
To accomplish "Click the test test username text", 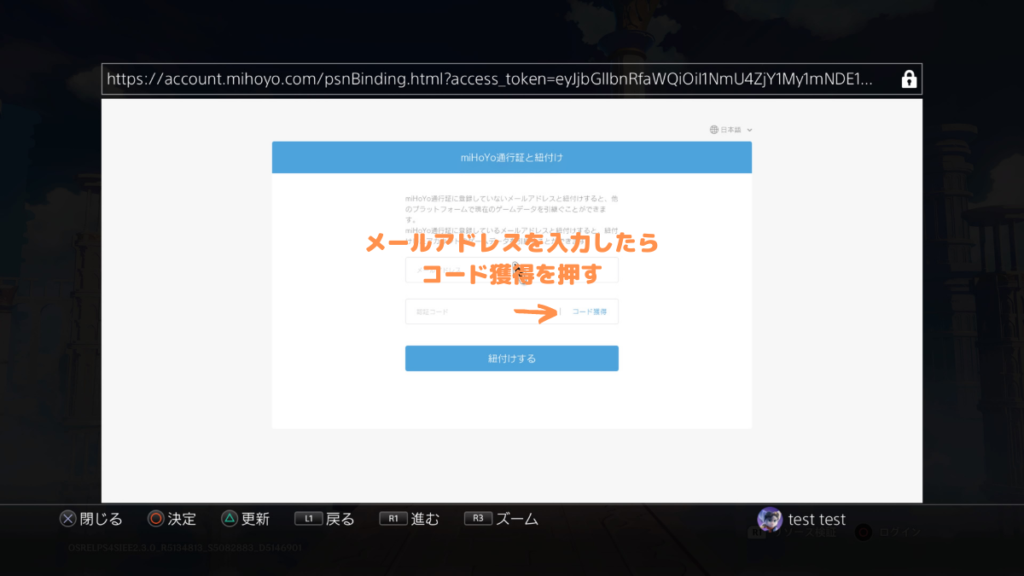I will (816, 519).
